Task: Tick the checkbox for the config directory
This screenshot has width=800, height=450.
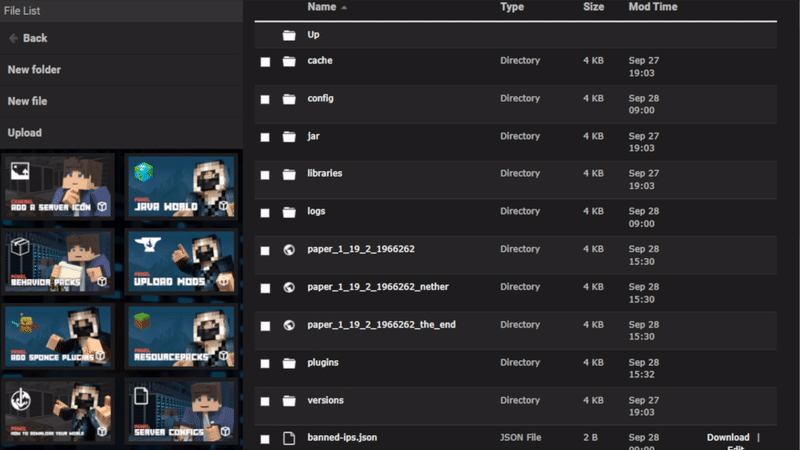Action: tap(265, 99)
